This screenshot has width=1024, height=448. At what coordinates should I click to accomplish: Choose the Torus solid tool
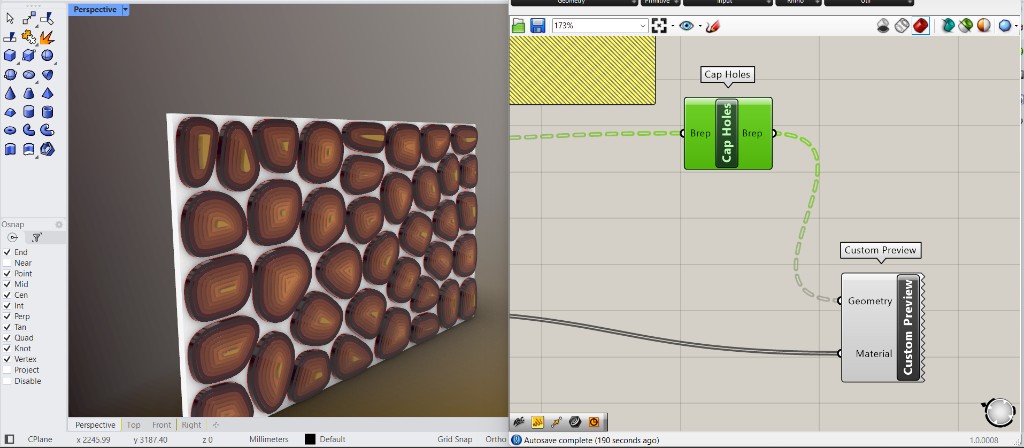[10, 131]
